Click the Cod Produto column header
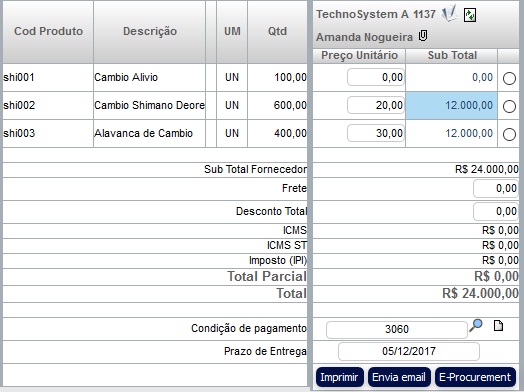 click(x=48, y=31)
